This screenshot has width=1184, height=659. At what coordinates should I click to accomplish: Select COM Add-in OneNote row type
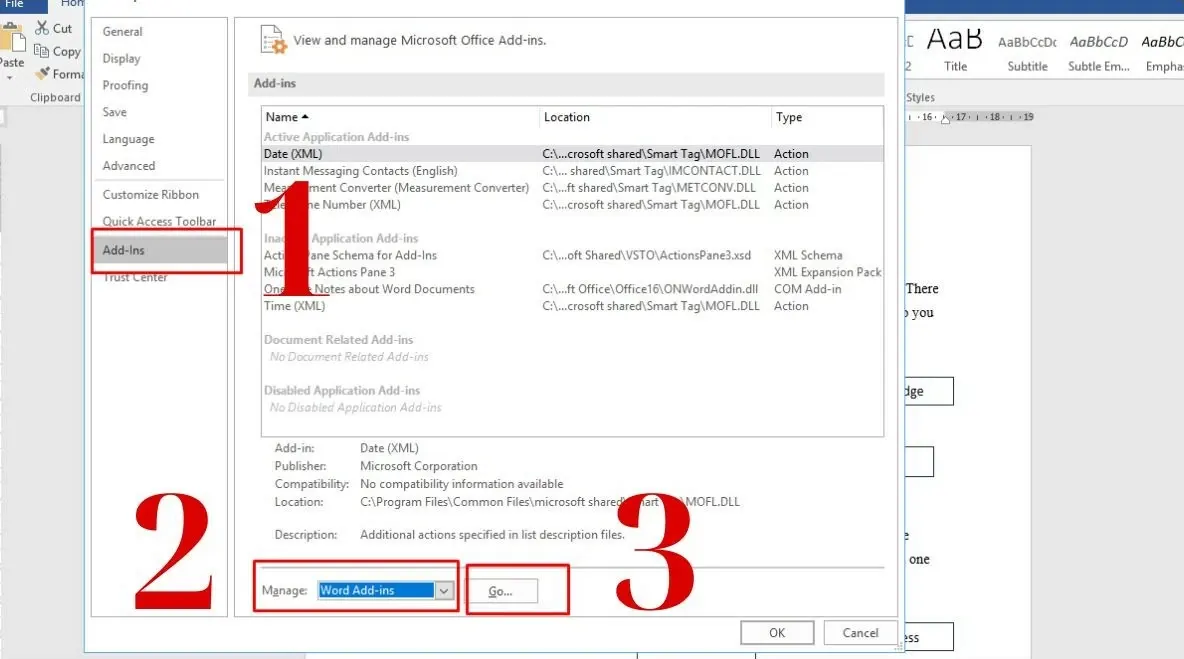pyautogui.click(x=807, y=289)
